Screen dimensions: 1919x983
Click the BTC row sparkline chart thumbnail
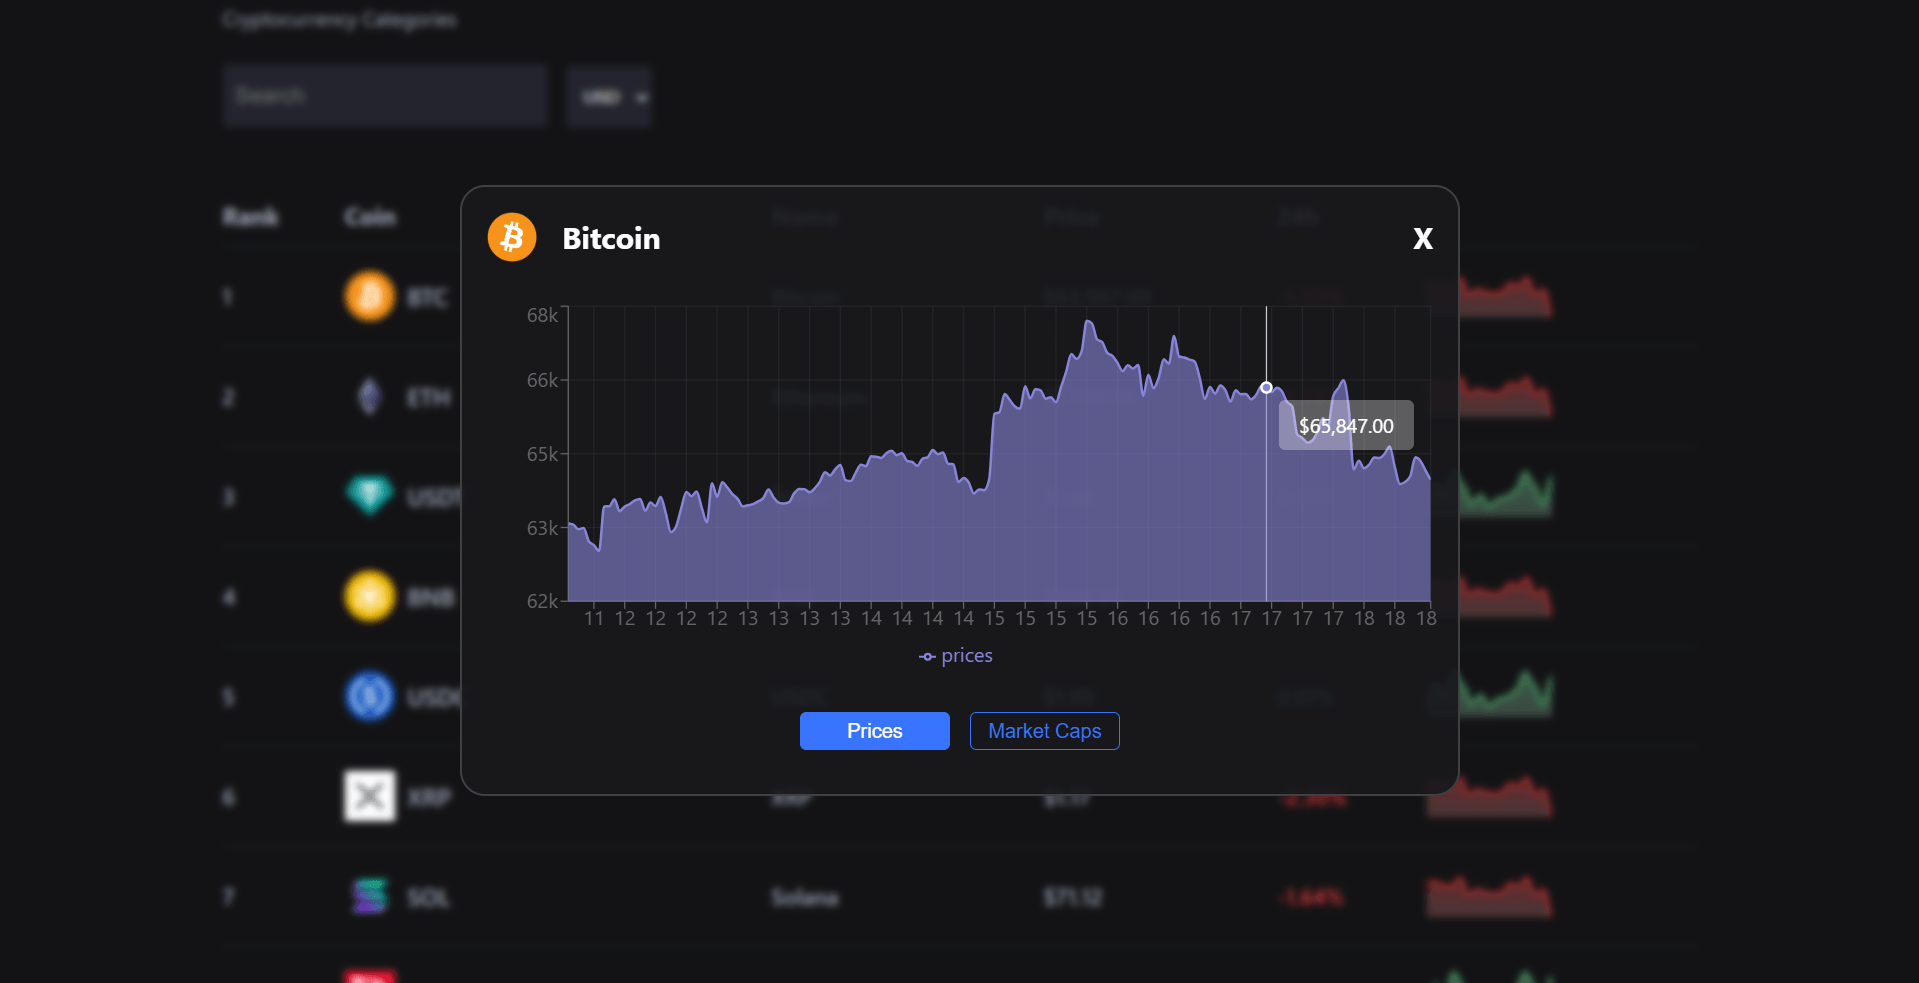coord(1490,296)
